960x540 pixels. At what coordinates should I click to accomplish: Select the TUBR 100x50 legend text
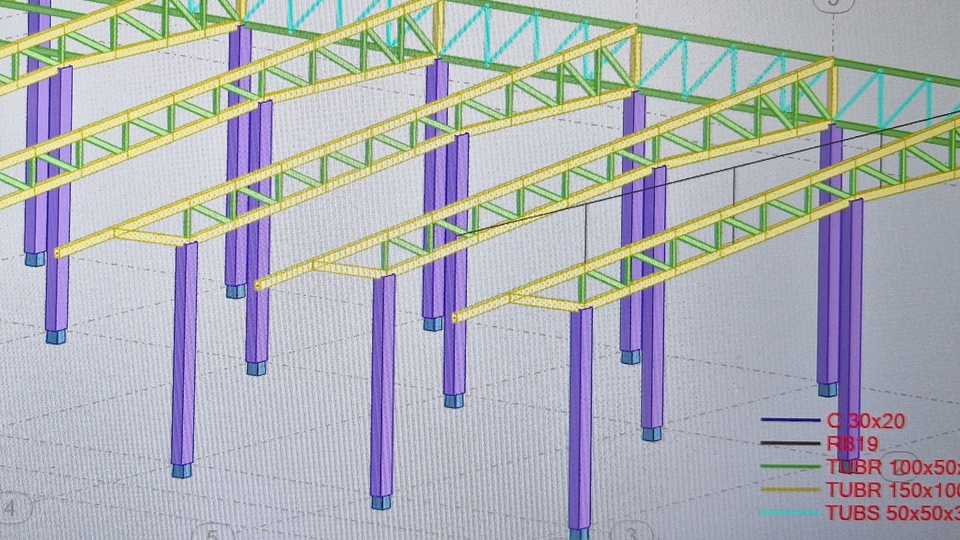(x=890, y=467)
